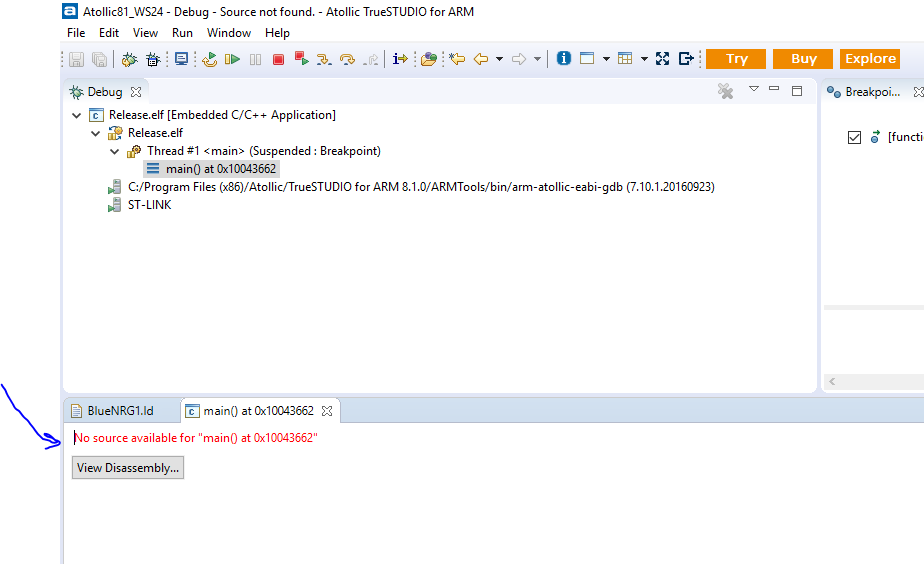This screenshot has width=924, height=564.
Task: Click the Suspend pause icon
Action: [x=255, y=59]
